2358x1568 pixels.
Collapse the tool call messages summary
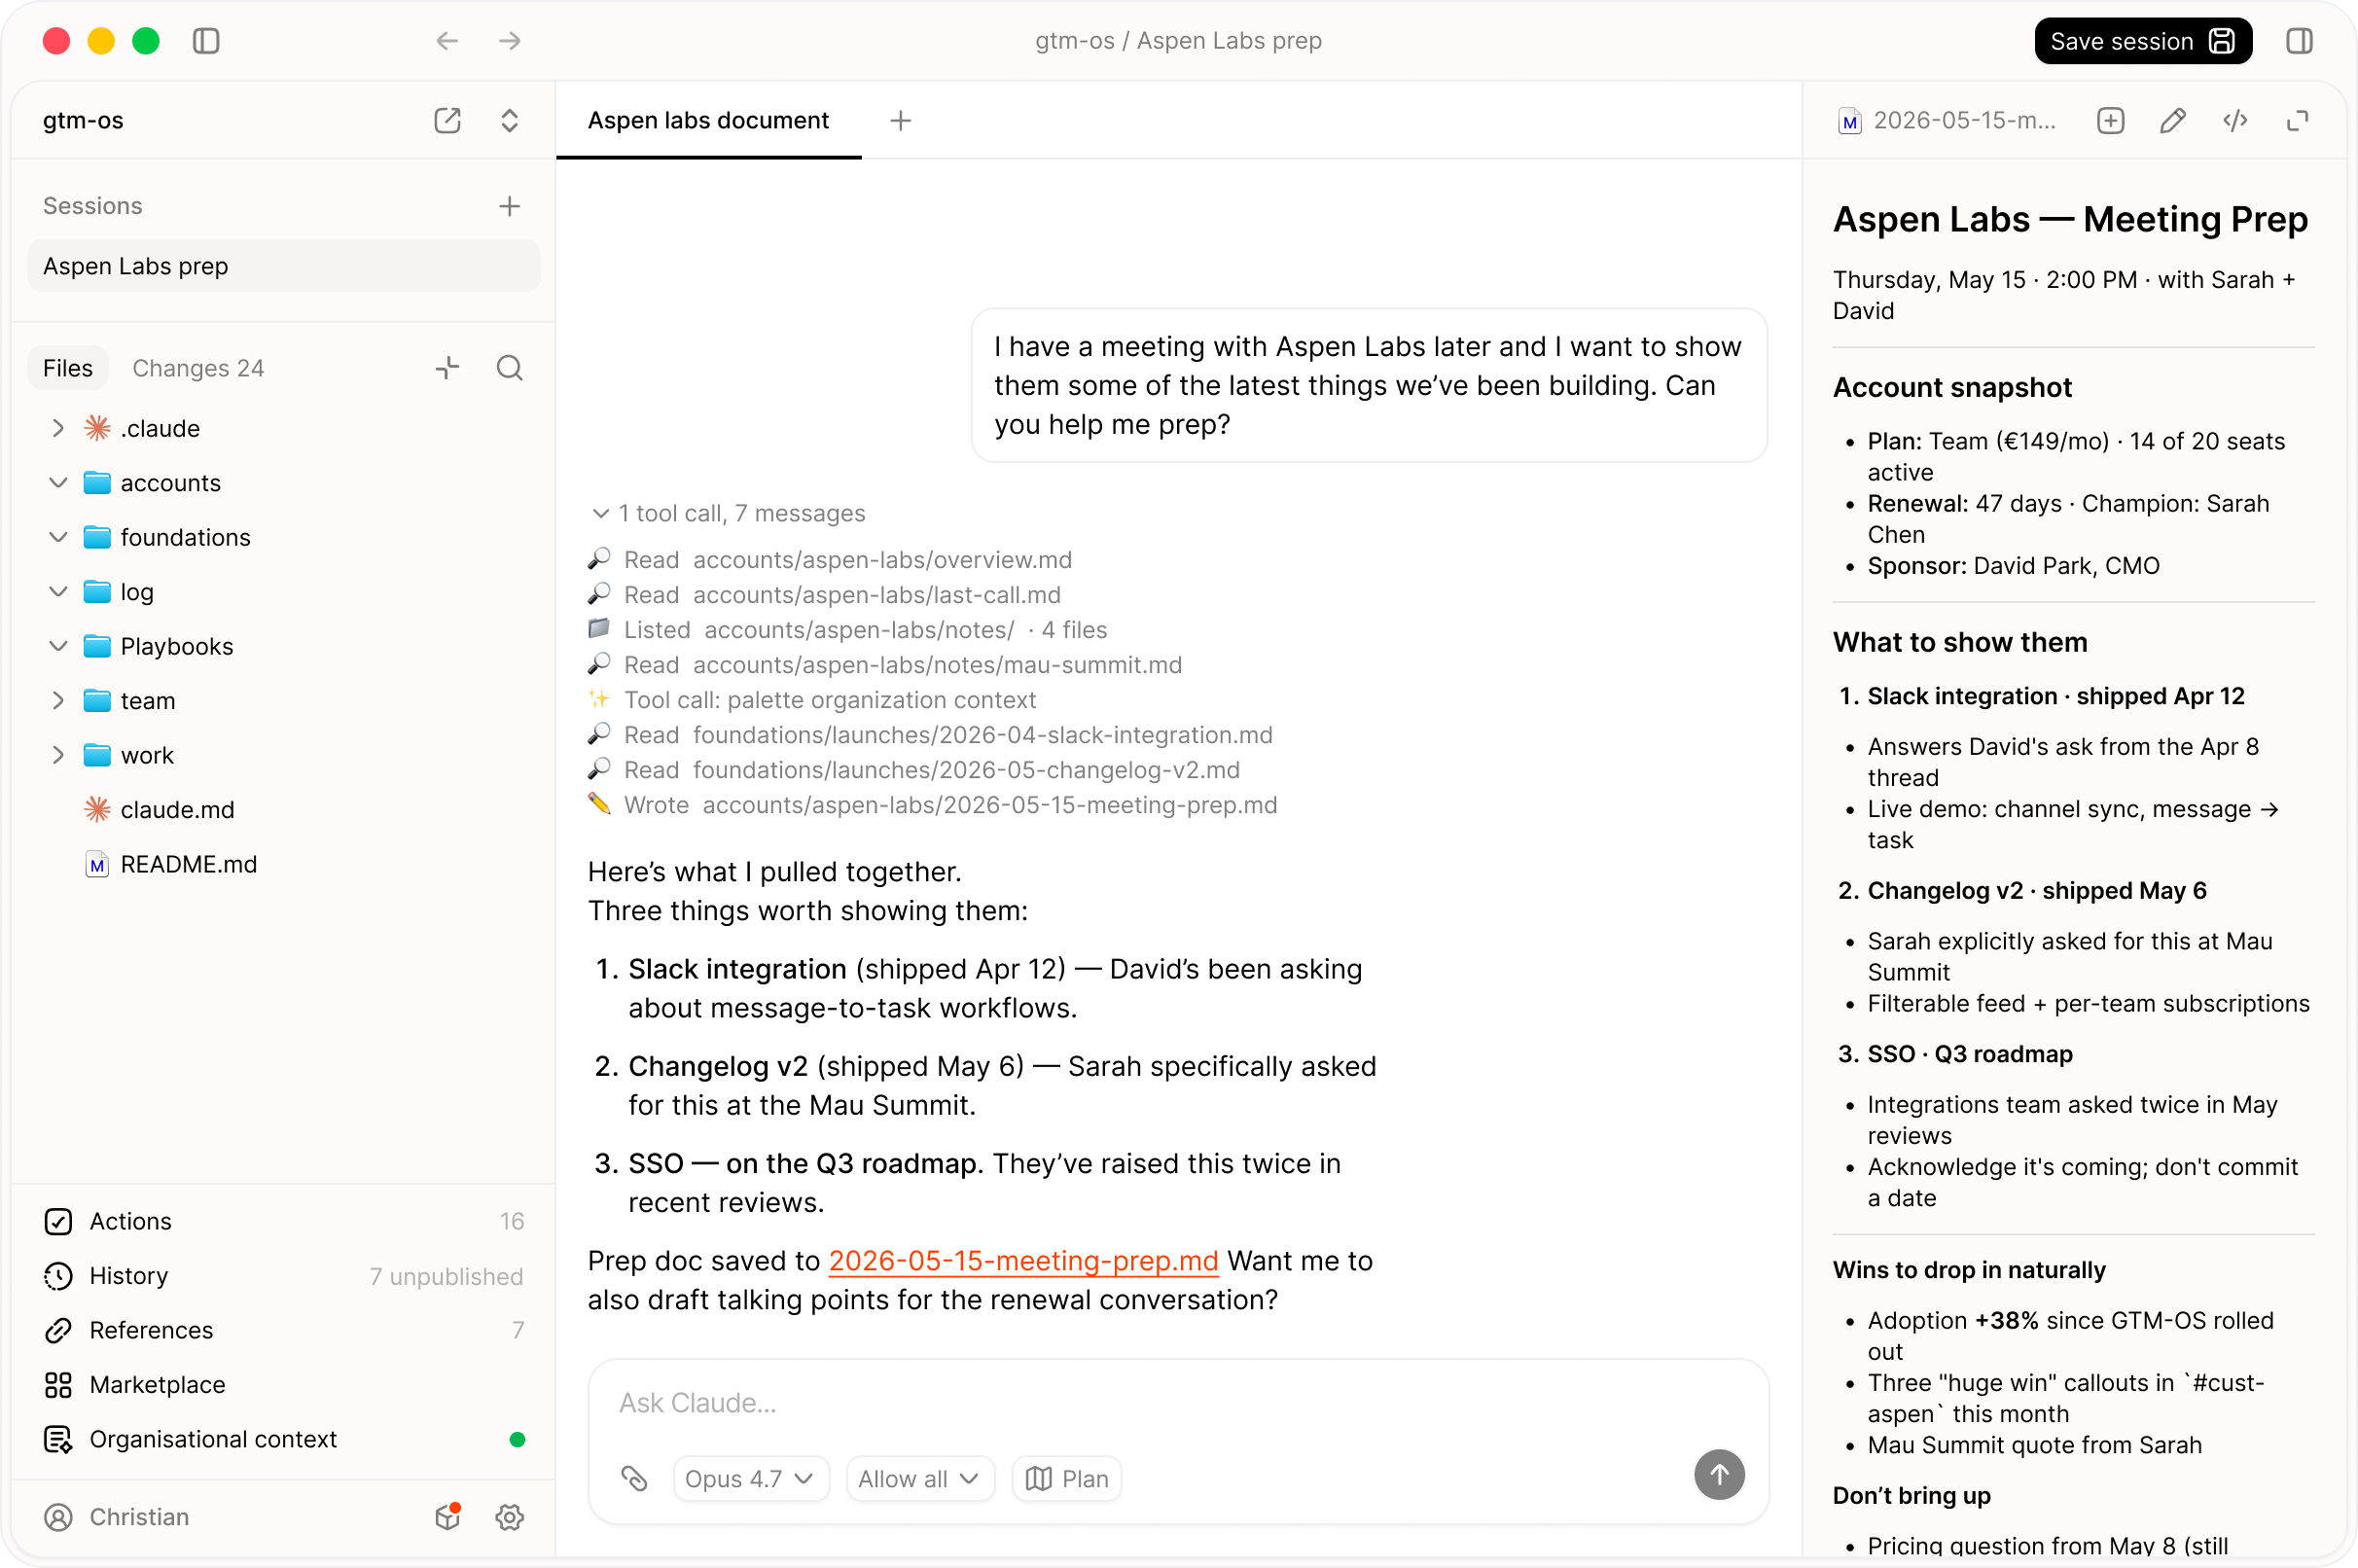click(728, 513)
